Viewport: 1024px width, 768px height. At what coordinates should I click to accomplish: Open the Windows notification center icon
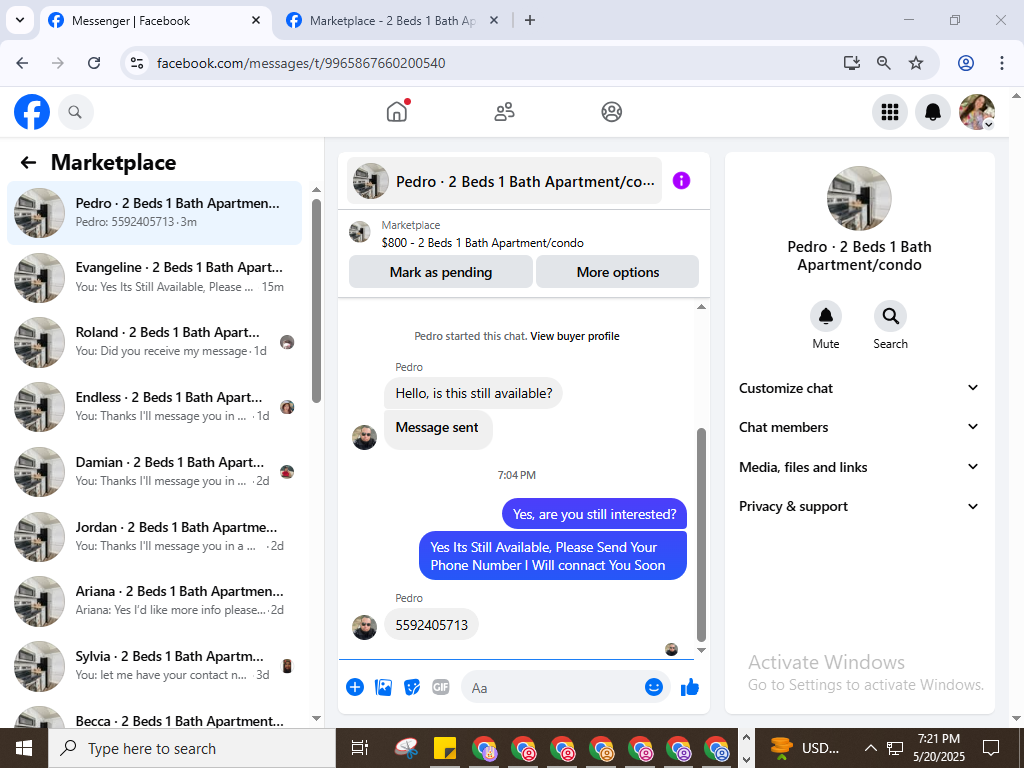991,747
